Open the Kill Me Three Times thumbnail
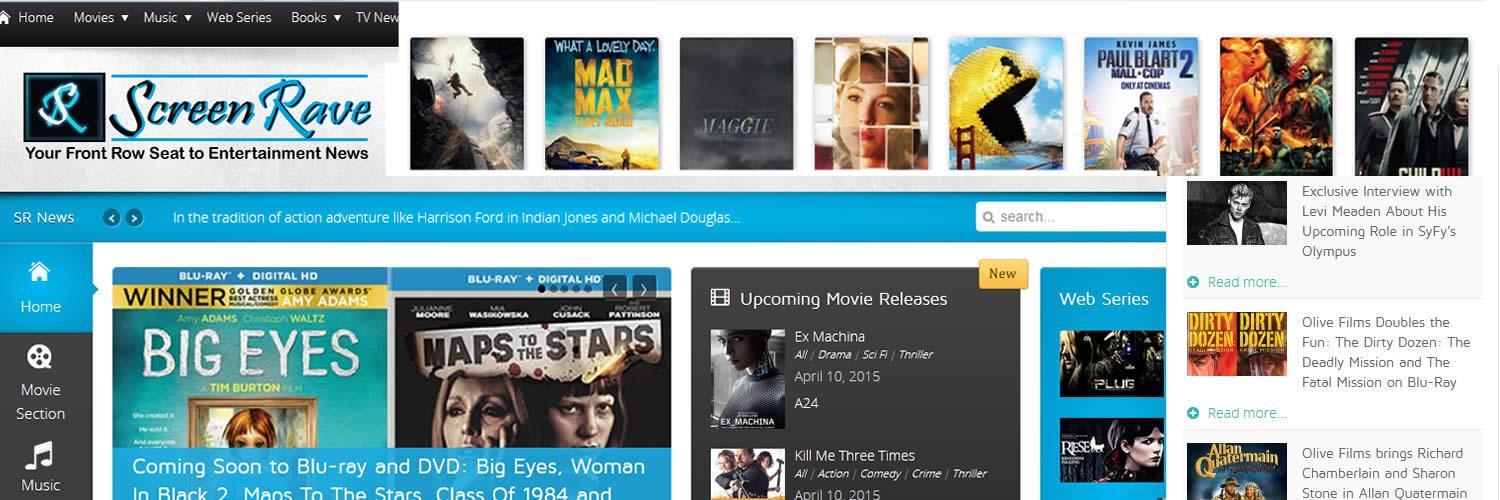 pyautogui.click(x=748, y=474)
